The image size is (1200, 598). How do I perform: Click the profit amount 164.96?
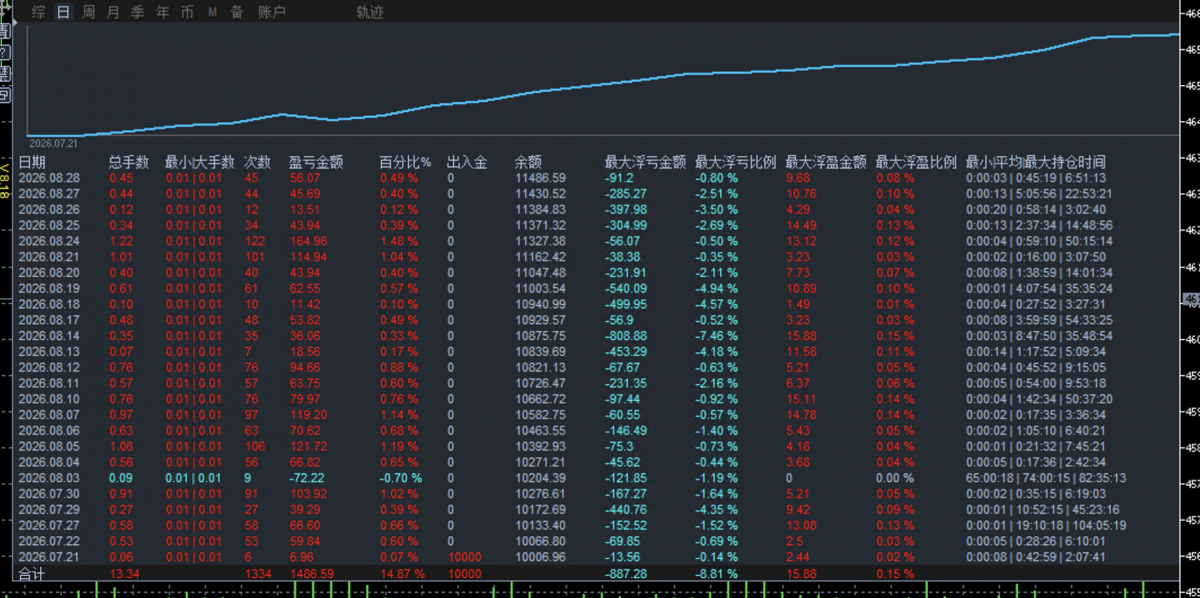pos(307,241)
